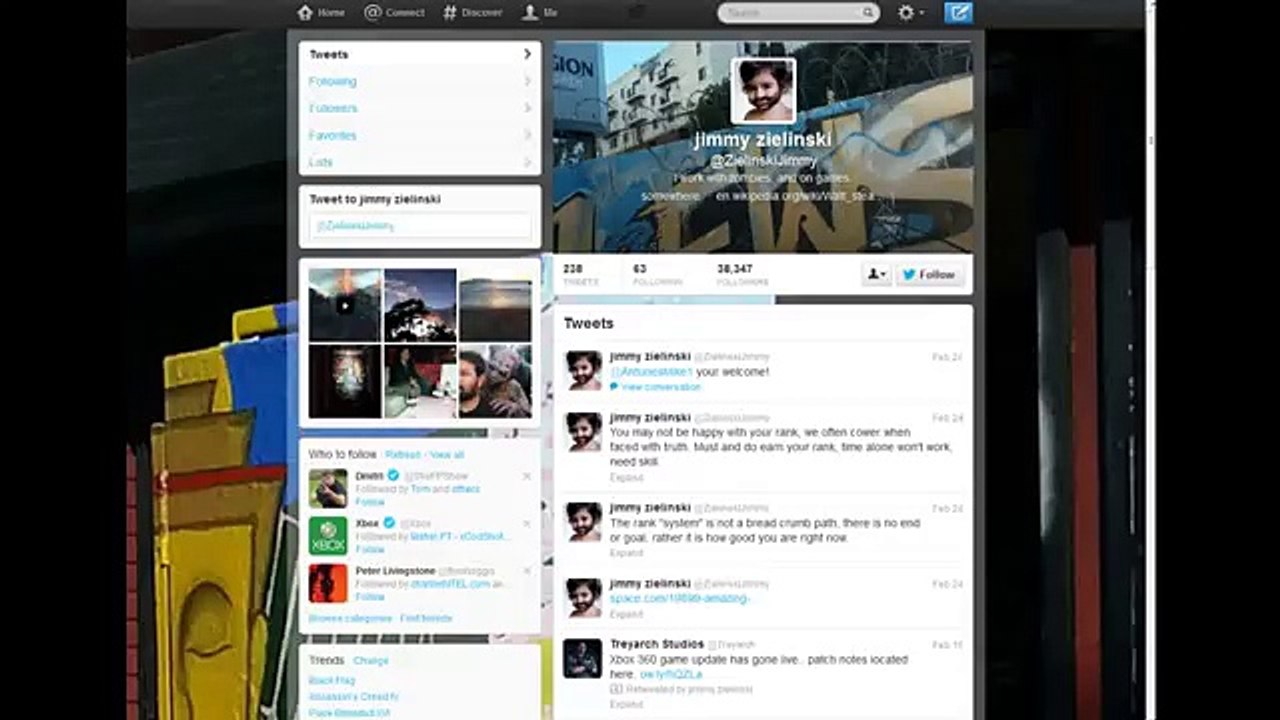The height and width of the screenshot is (720, 1280).
Task: Dismiss the Peter Livingstone suggestion with its X
Action: (x=527, y=570)
